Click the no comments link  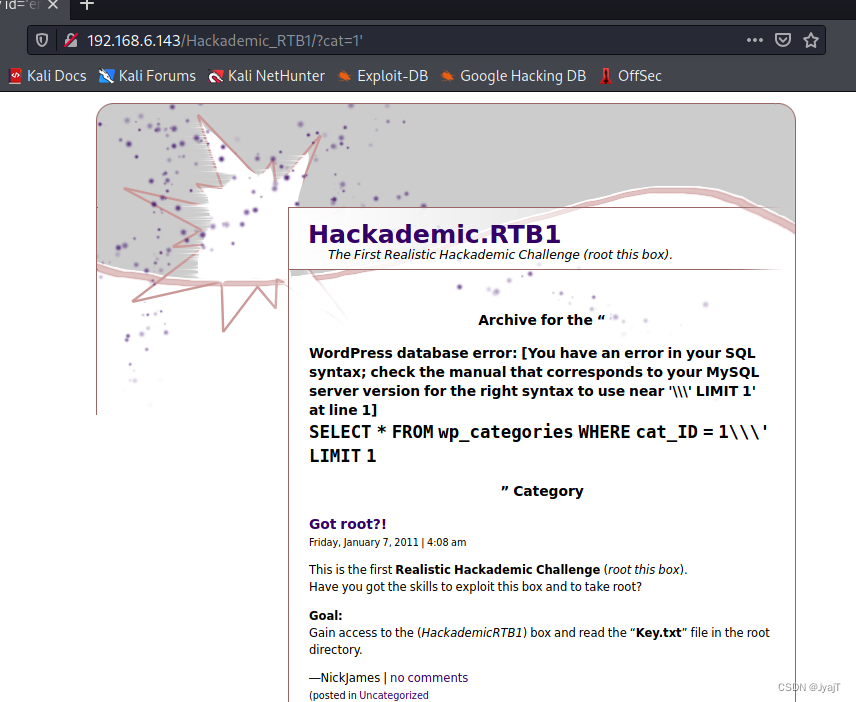click(x=429, y=677)
